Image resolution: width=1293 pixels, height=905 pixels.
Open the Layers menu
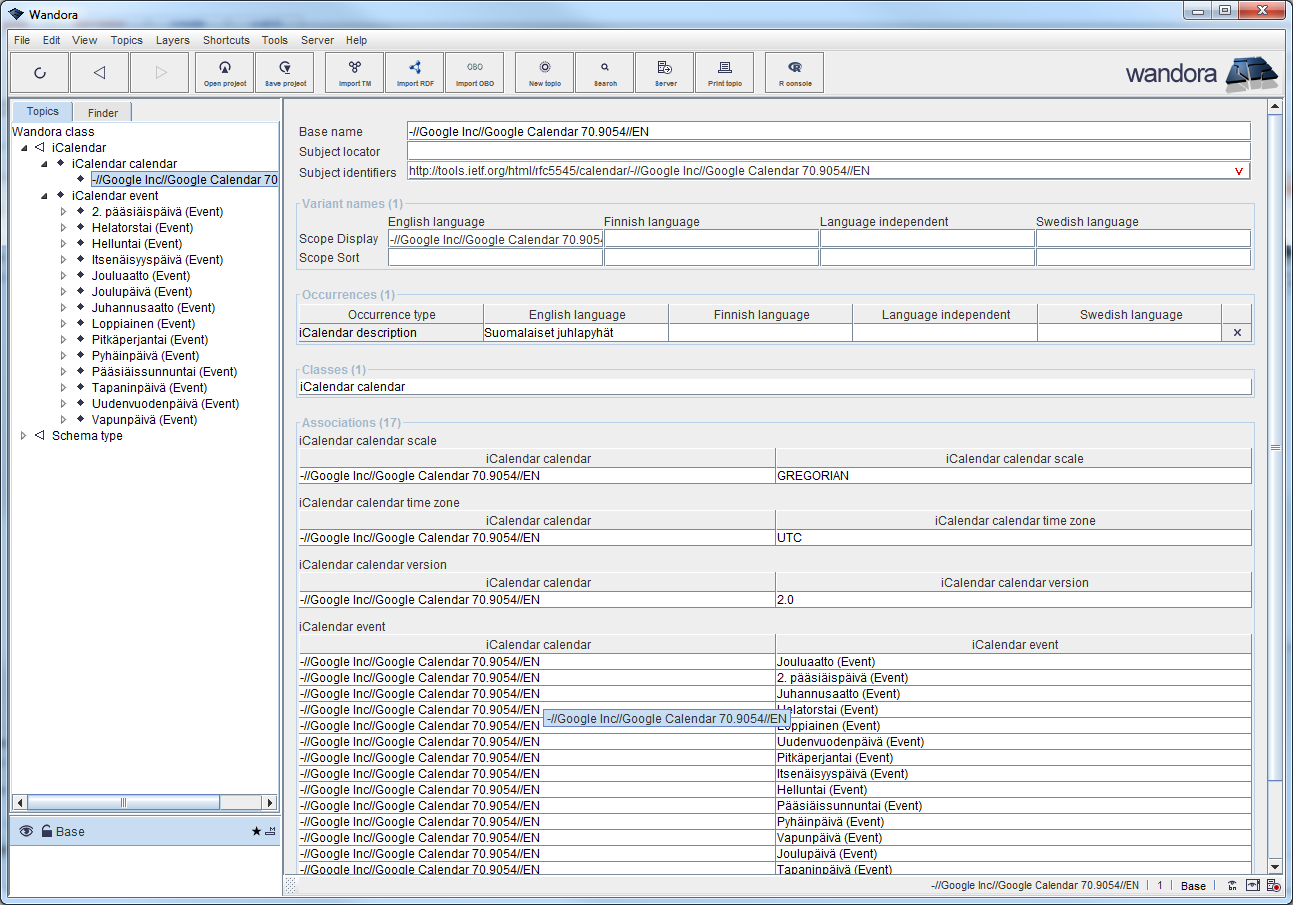[x=172, y=40]
